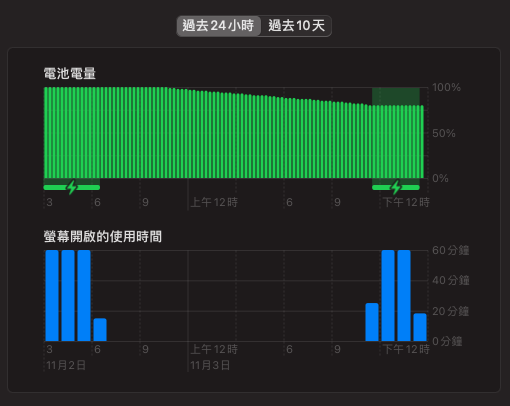Select the short blue usage bar at 6 o'clock
510x406 pixels.
[100, 330]
